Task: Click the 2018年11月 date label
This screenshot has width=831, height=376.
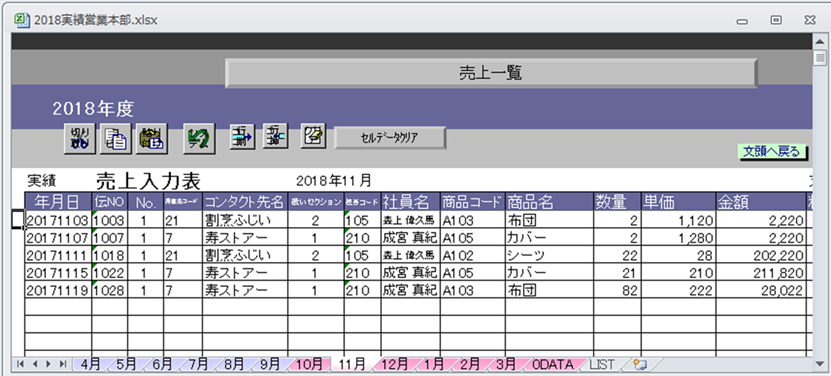Action: coord(334,180)
